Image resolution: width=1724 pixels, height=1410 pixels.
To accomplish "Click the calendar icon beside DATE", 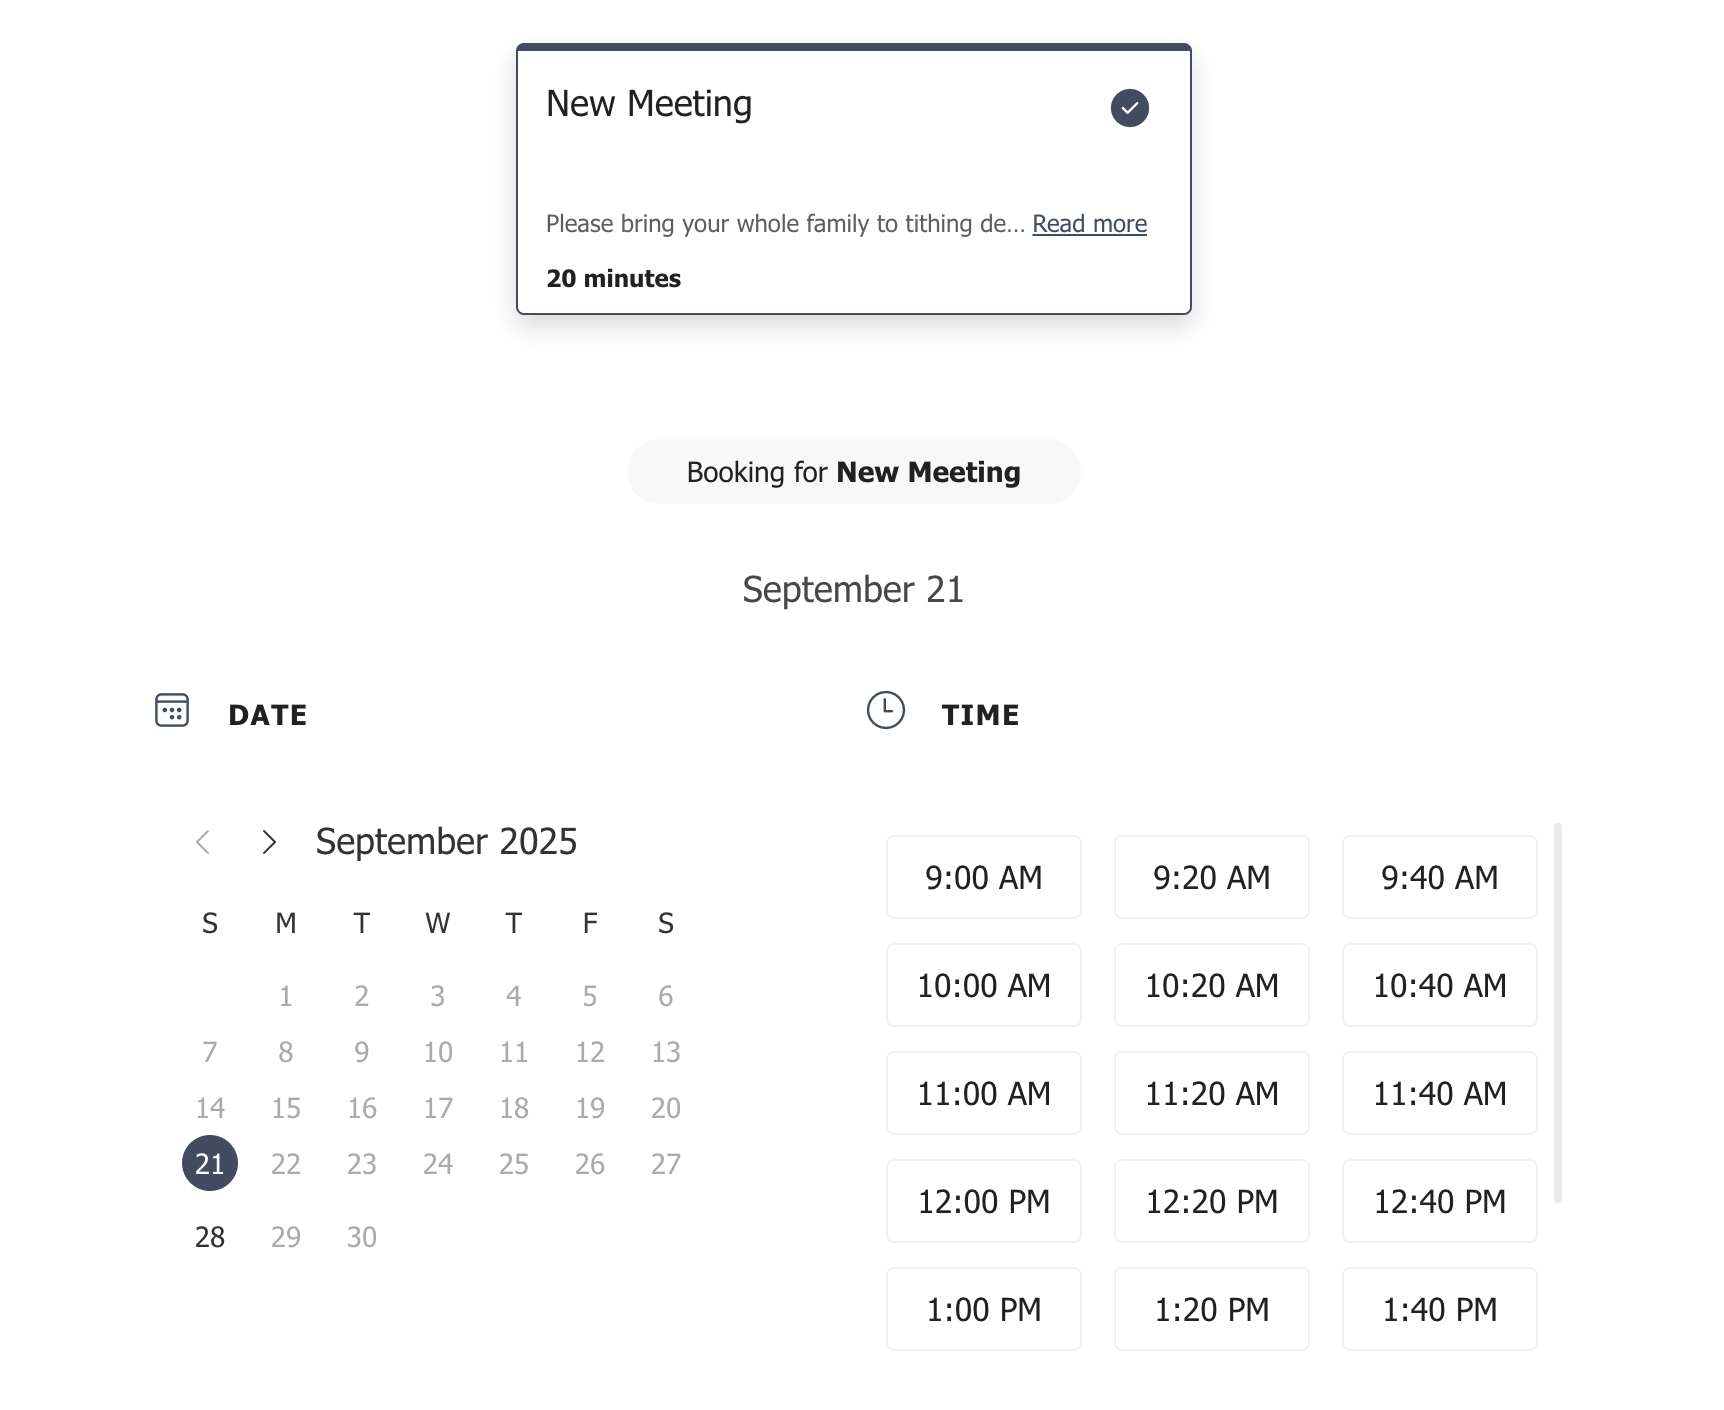I will point(172,710).
